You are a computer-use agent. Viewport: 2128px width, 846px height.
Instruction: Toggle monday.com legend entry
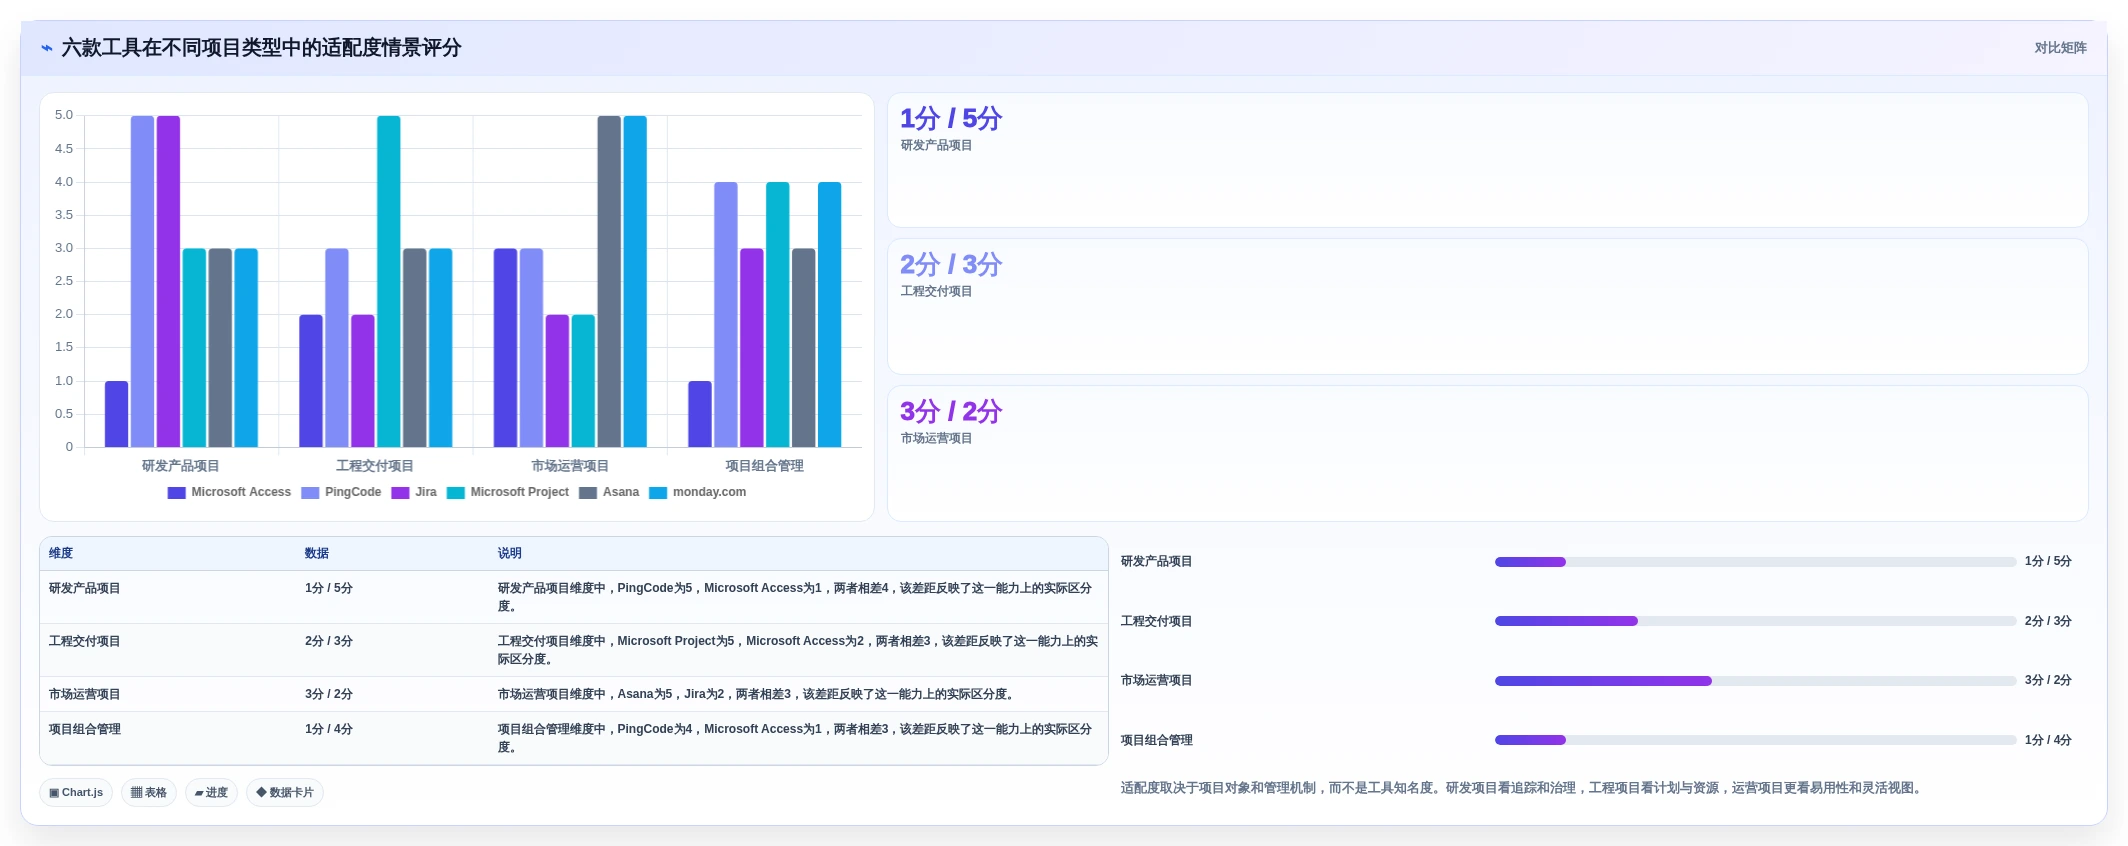click(x=698, y=493)
